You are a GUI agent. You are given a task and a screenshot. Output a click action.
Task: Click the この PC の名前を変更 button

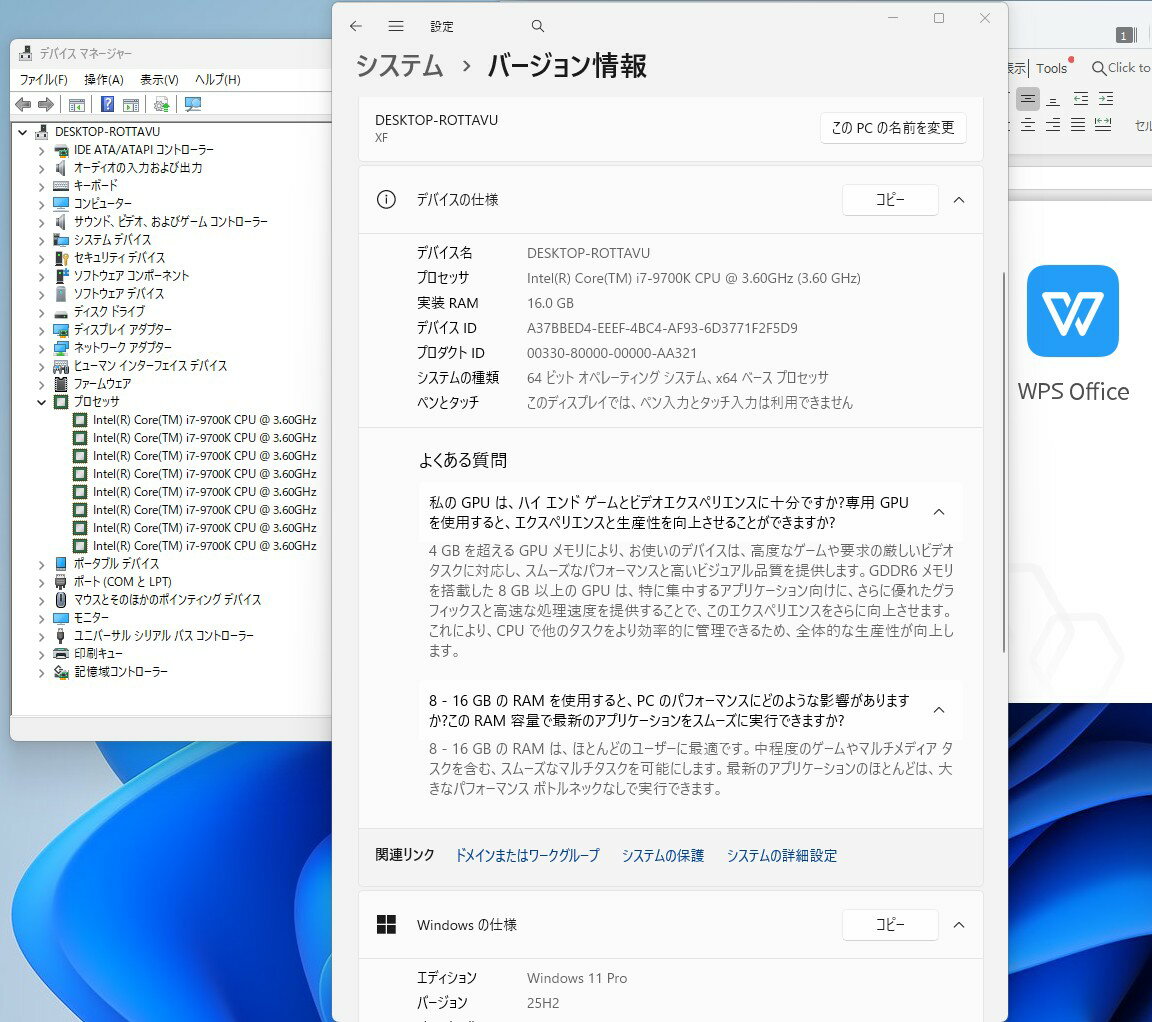tap(893, 128)
